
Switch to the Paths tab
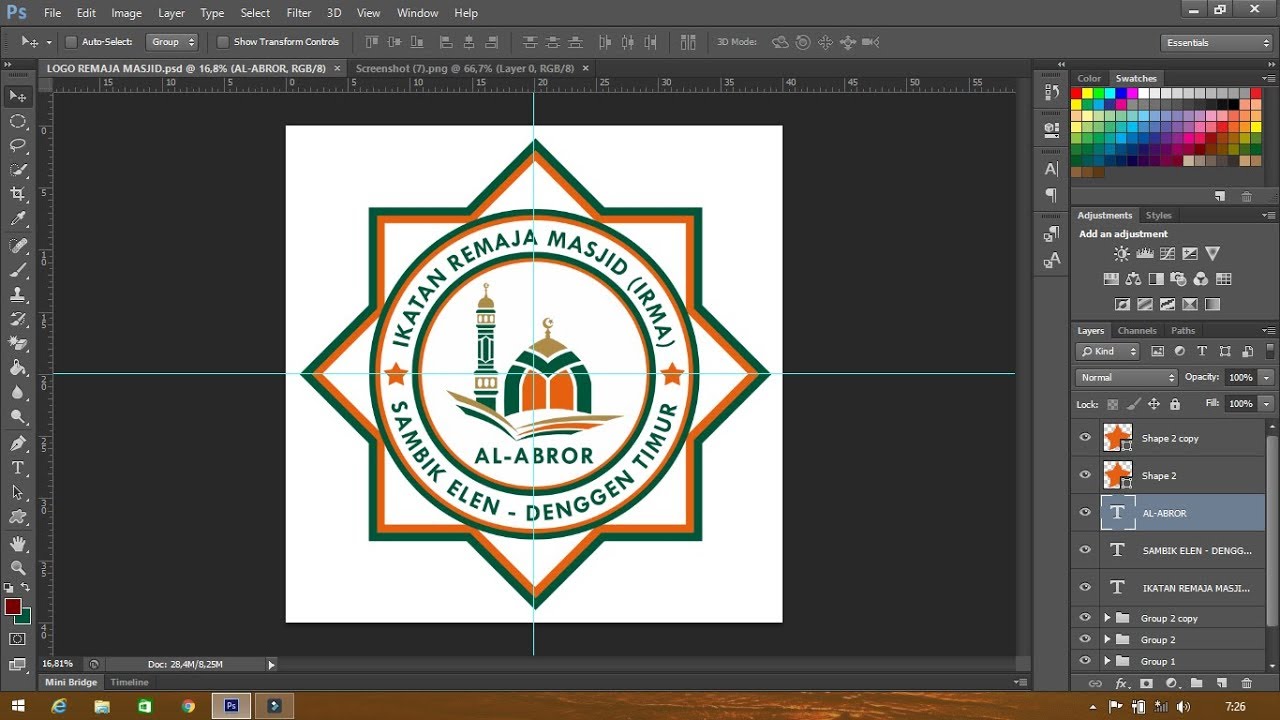pyautogui.click(x=1183, y=331)
